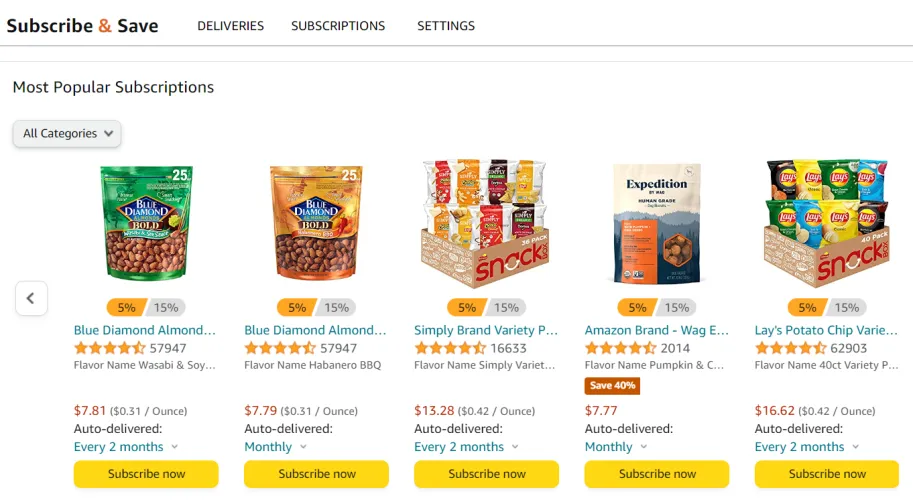The width and height of the screenshot is (913, 500).
Task: Go to the Deliveries tab
Action: [230, 26]
